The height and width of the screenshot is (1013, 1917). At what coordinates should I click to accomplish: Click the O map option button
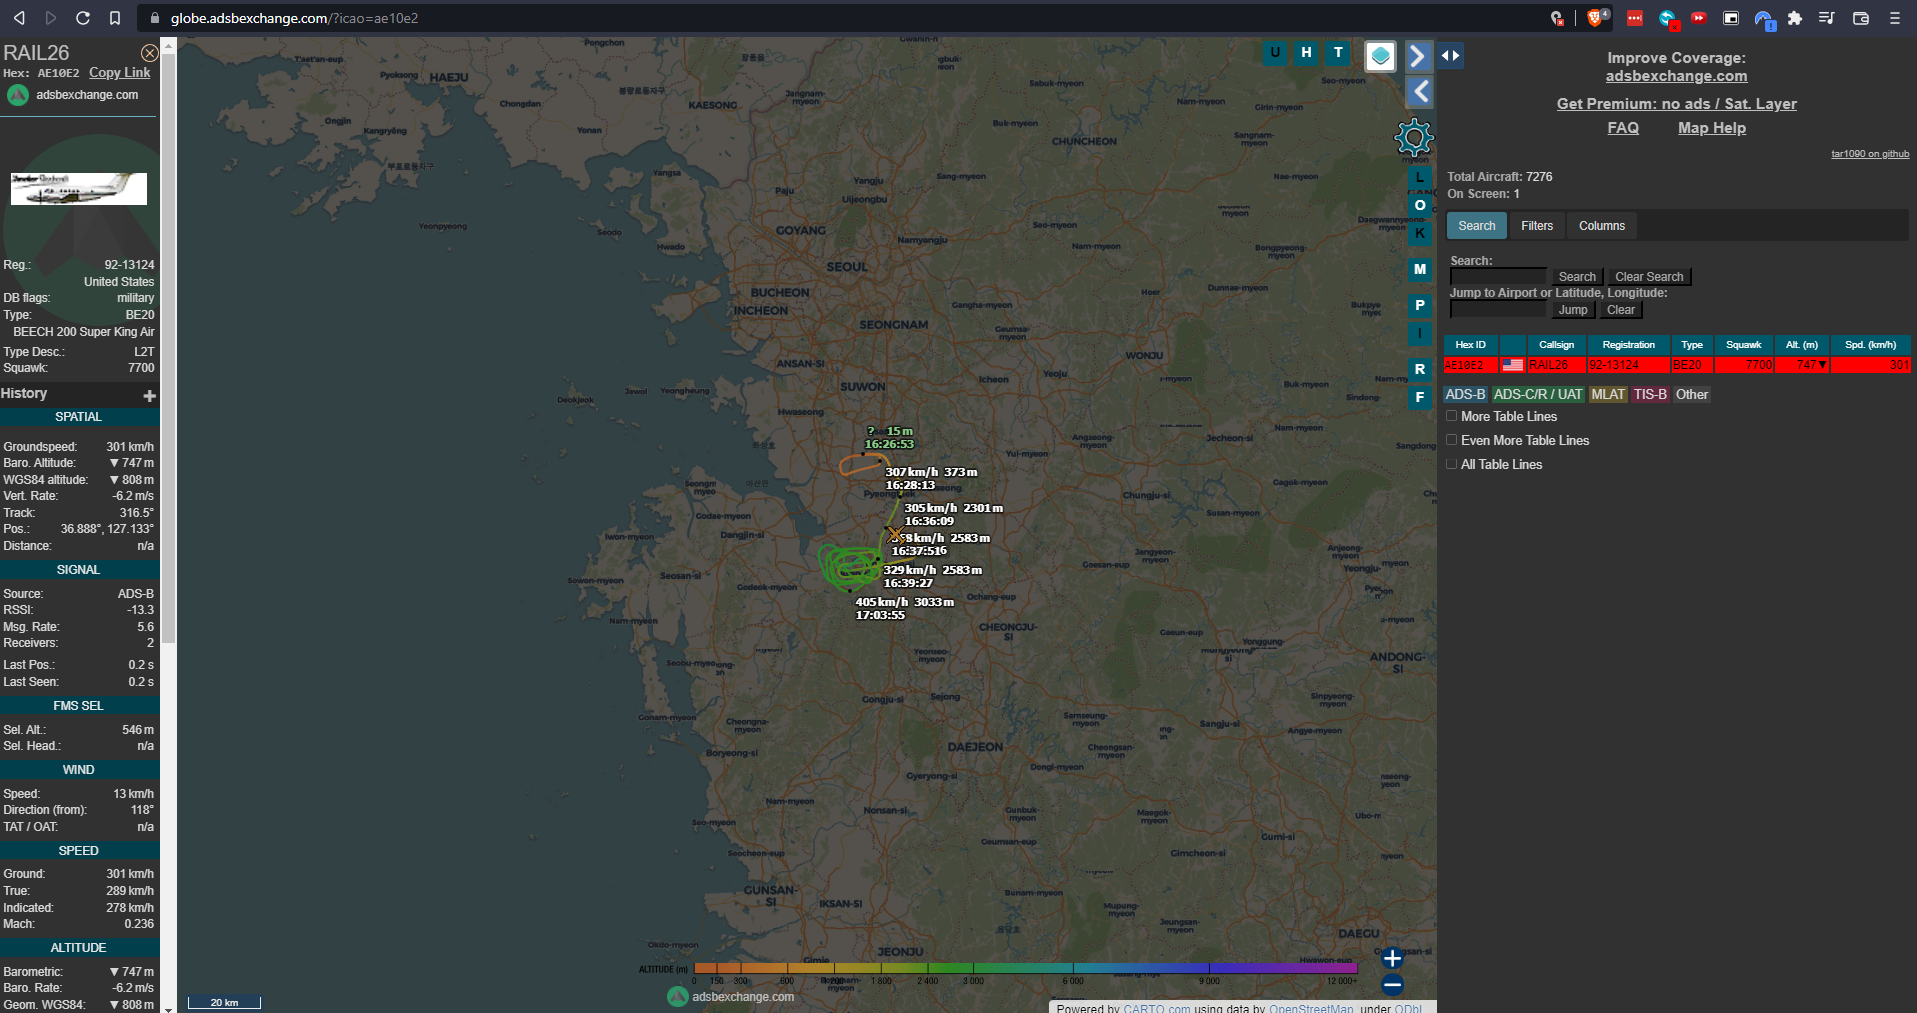click(1420, 205)
